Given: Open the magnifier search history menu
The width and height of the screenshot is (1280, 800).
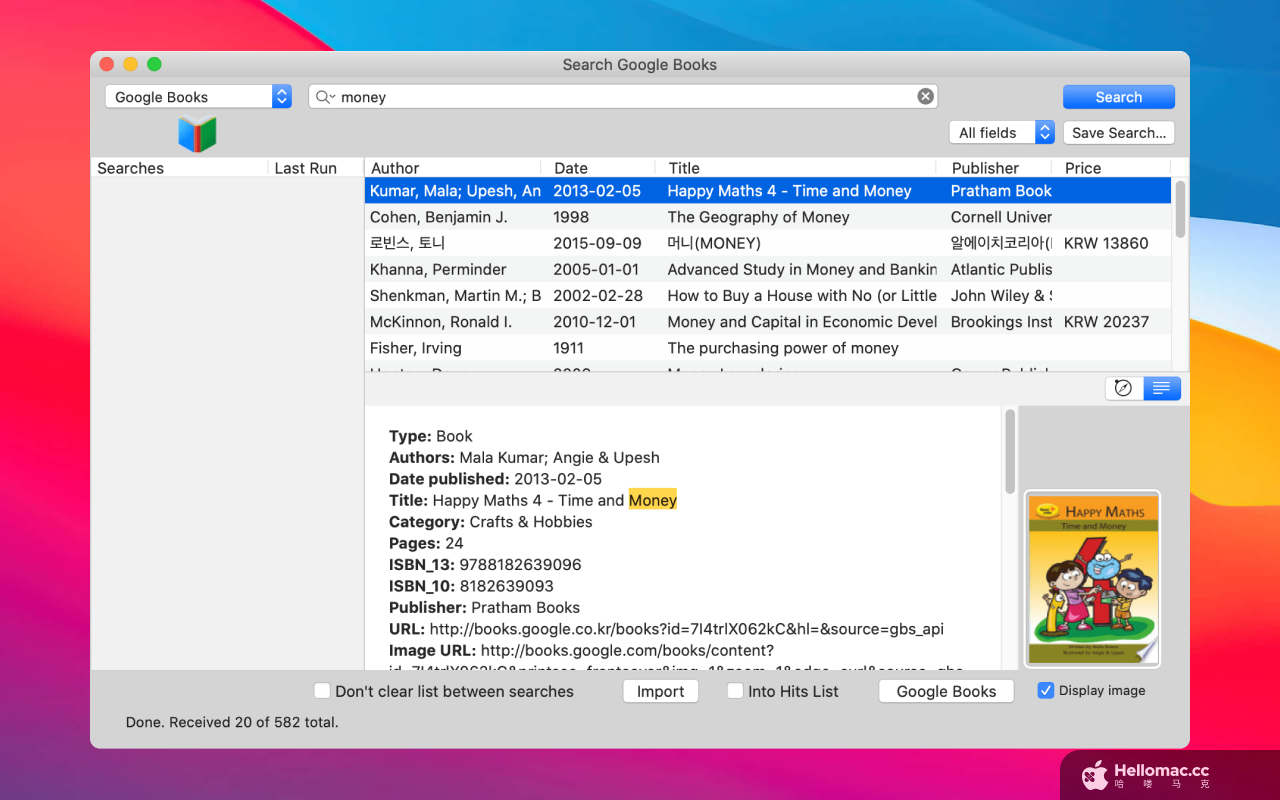Looking at the screenshot, I should click(x=325, y=97).
